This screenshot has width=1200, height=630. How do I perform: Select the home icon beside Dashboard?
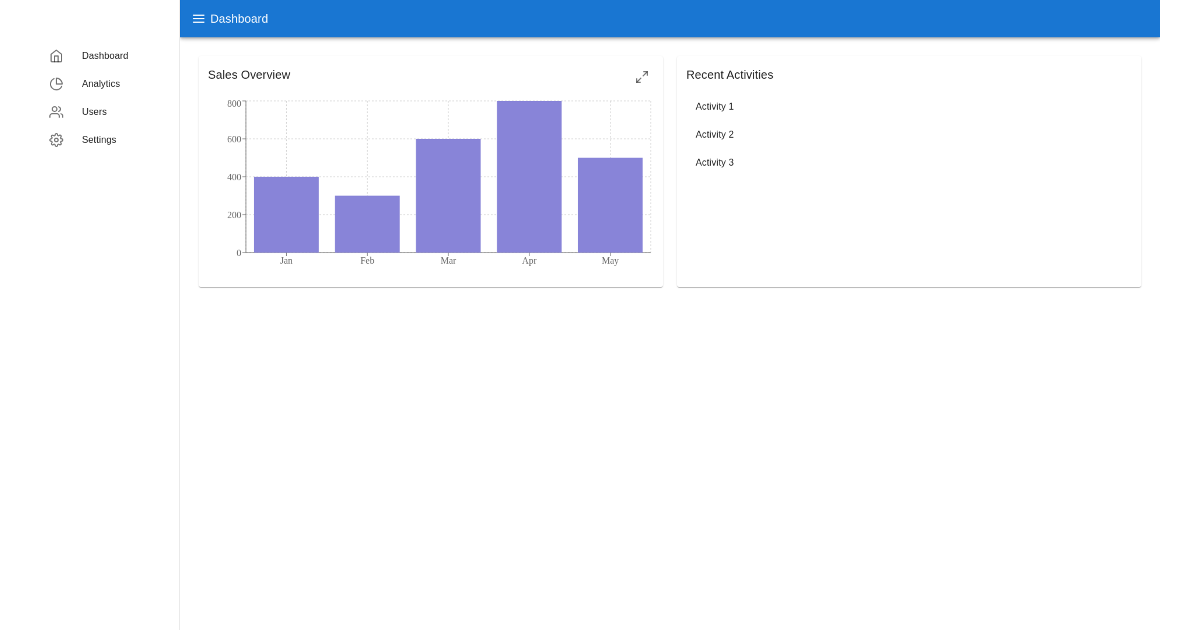[x=56, y=56]
